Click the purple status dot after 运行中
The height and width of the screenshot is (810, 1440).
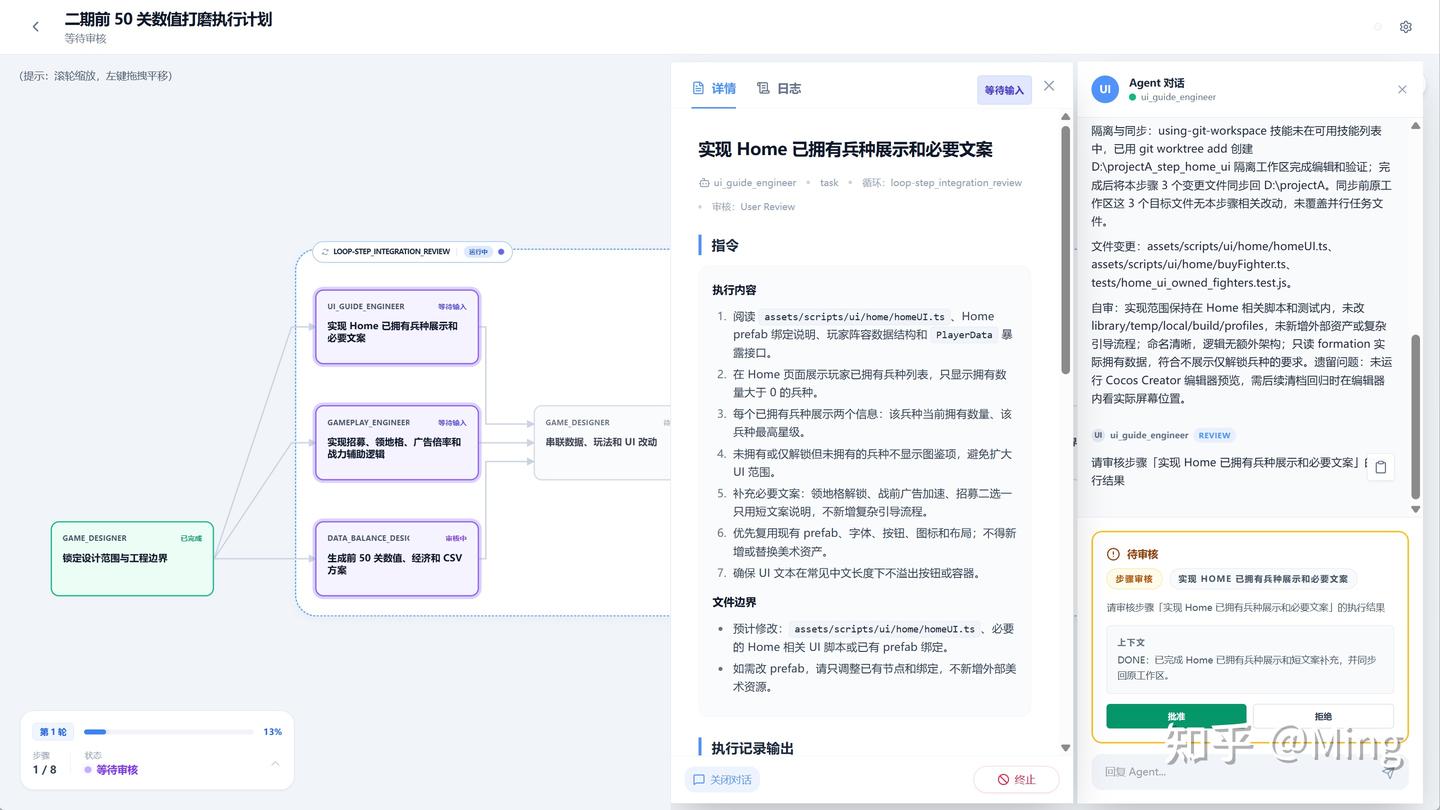(501, 252)
